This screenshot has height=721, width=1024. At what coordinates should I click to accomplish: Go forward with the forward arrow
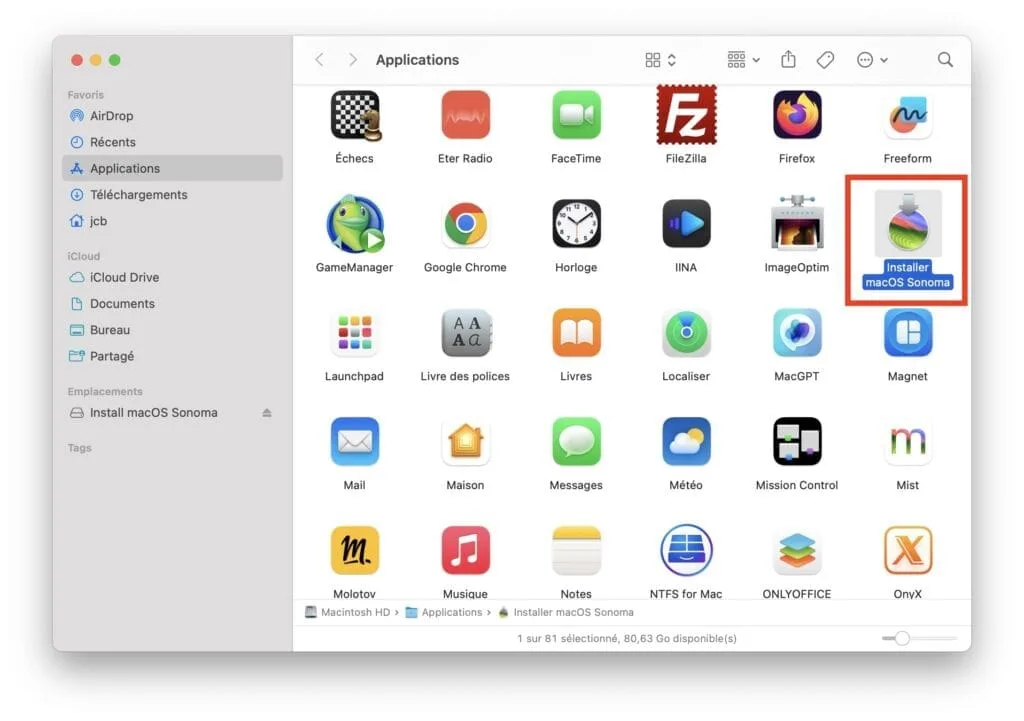(353, 60)
